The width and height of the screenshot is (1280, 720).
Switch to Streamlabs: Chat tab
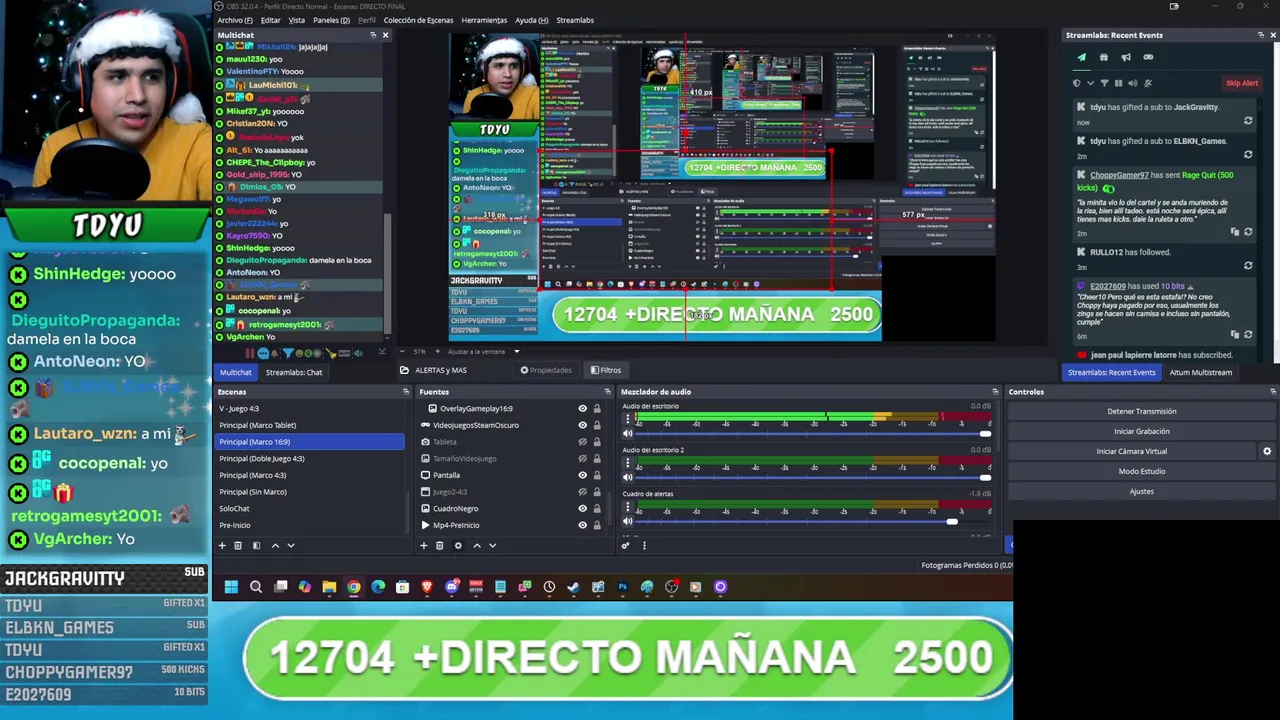pos(294,372)
